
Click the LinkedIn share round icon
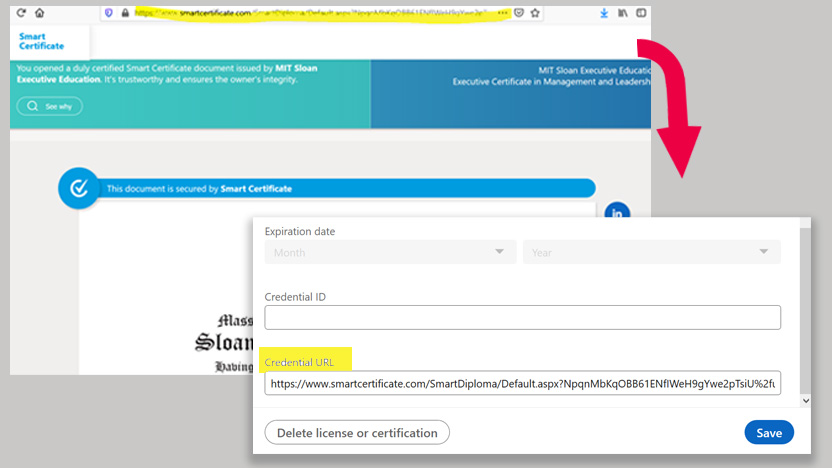[x=617, y=211]
